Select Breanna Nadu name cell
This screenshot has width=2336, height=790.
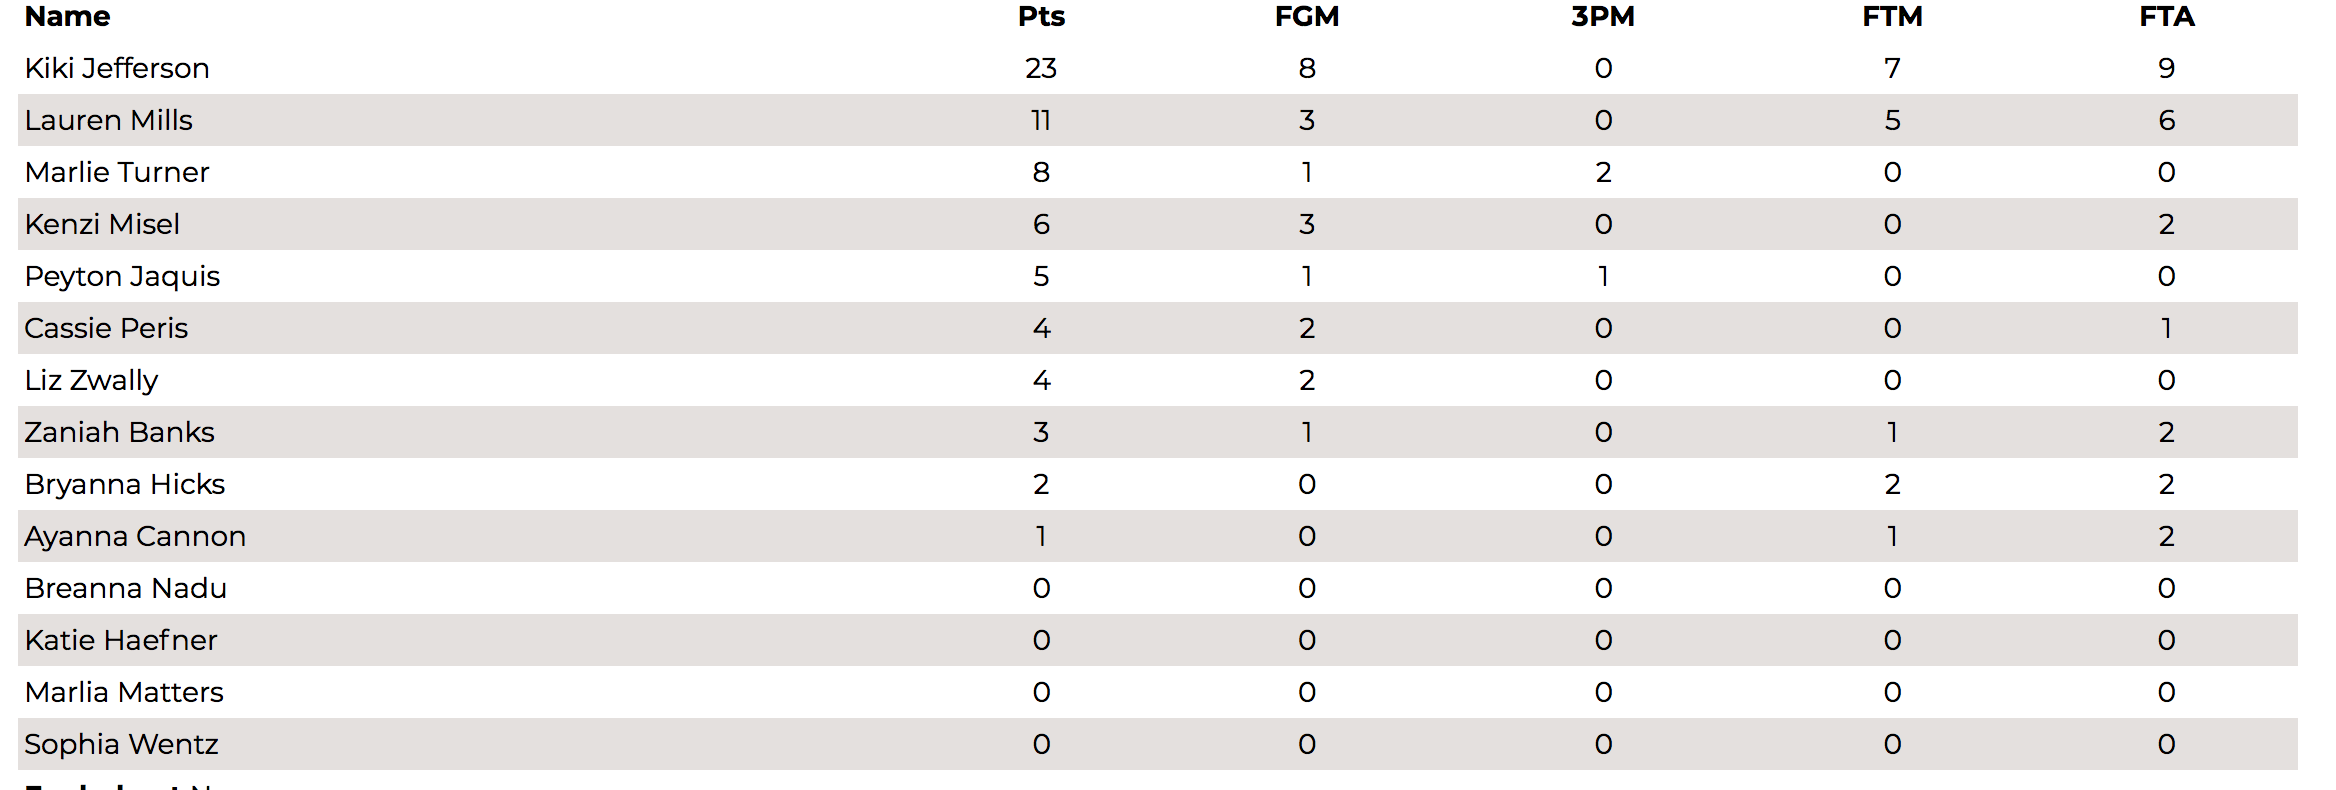pyautogui.click(x=126, y=588)
